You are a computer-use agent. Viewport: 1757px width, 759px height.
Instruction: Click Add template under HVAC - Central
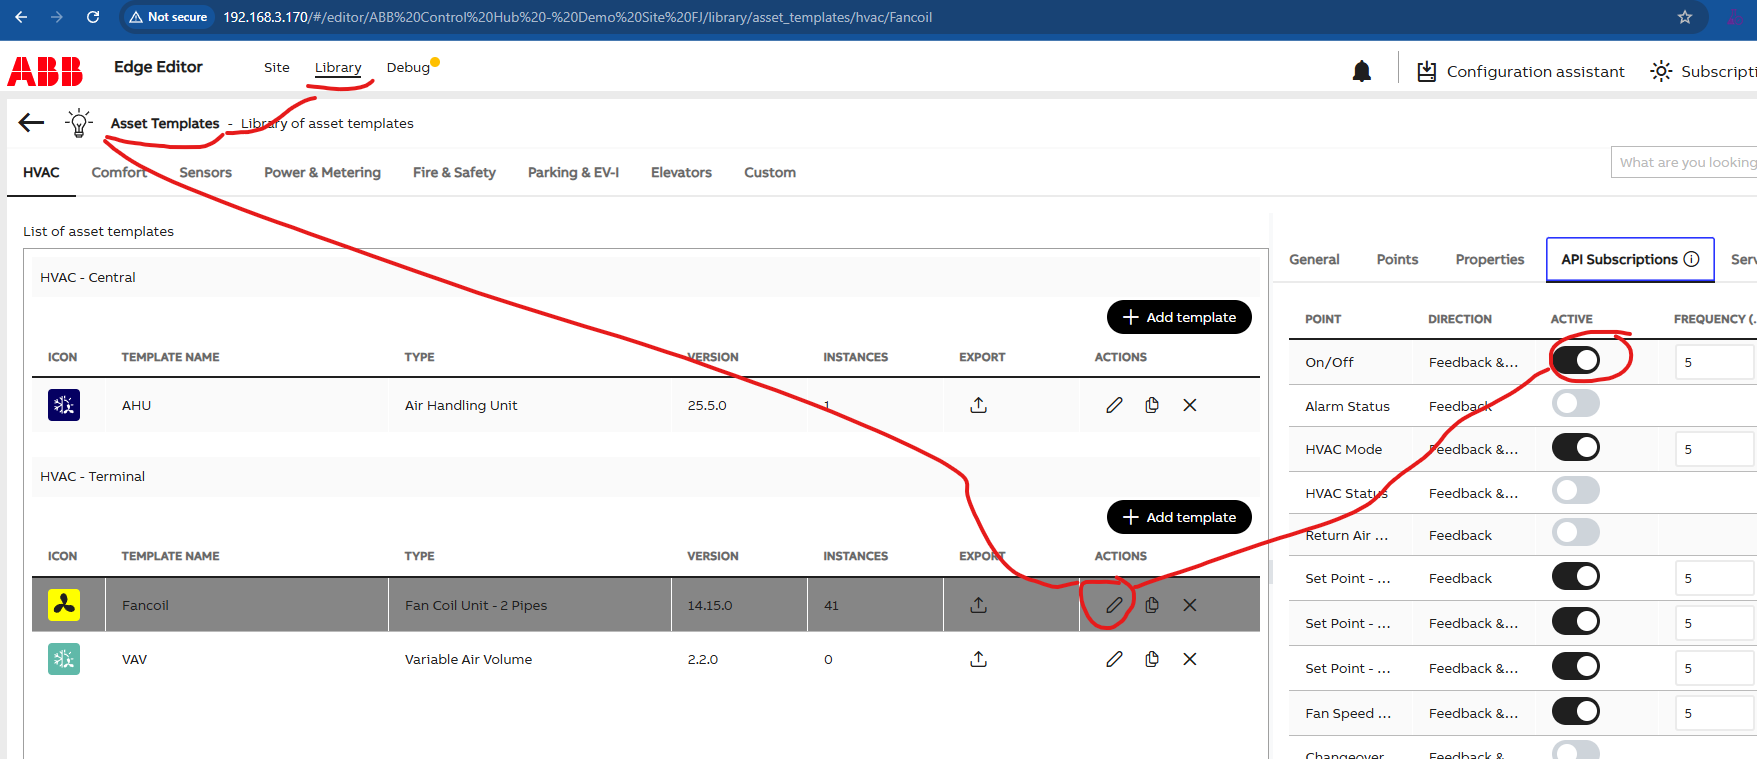(x=1179, y=317)
